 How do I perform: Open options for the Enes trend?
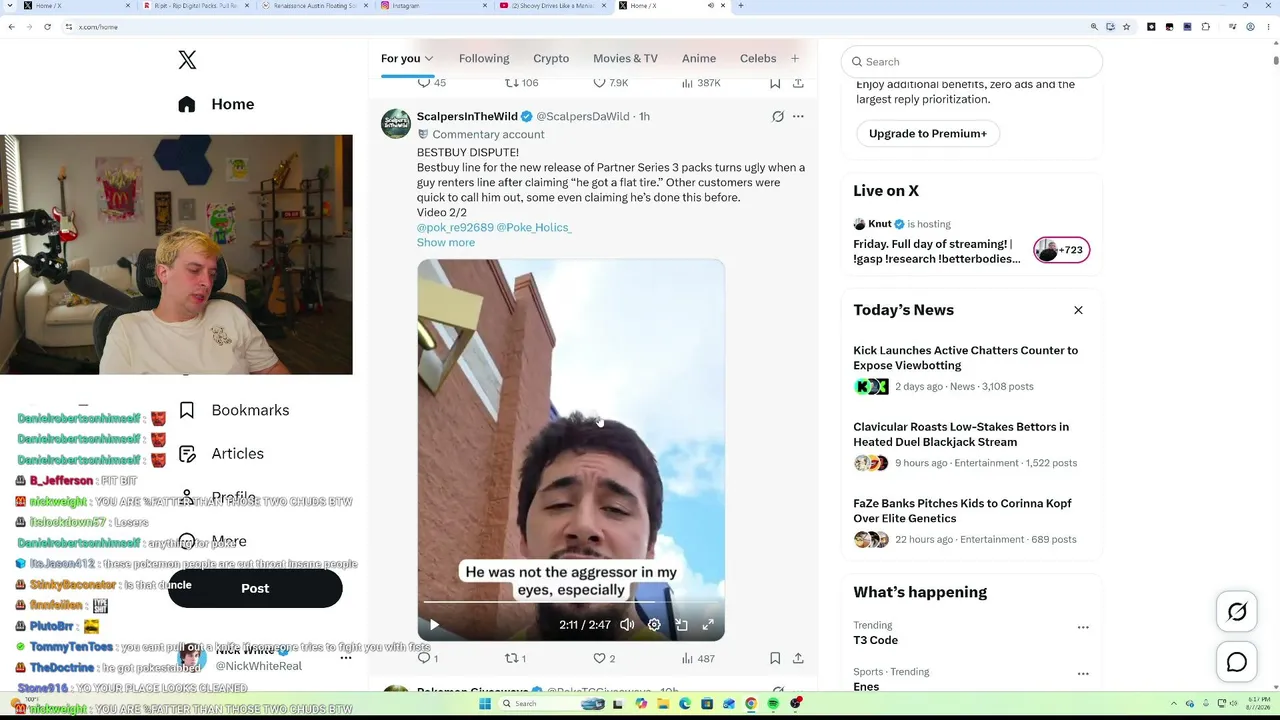[1083, 674]
